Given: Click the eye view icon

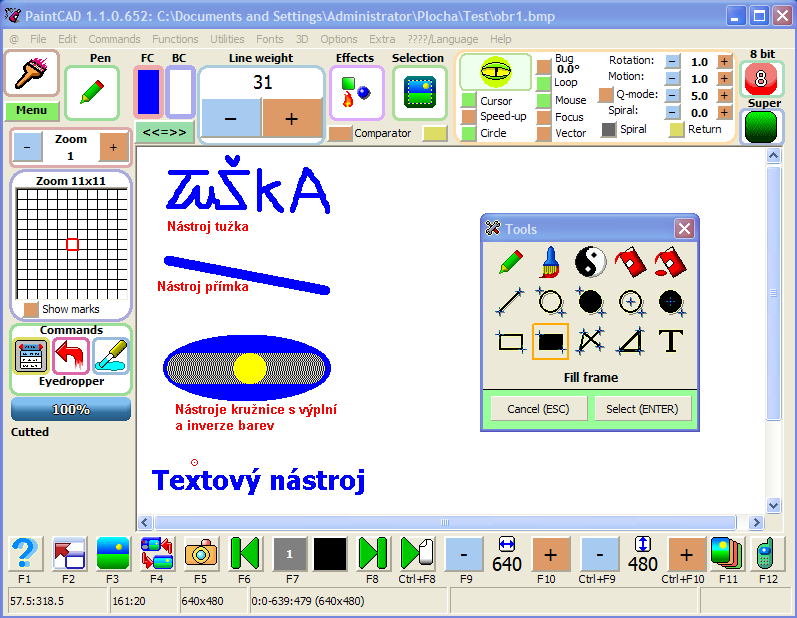Looking at the screenshot, I should [496, 72].
